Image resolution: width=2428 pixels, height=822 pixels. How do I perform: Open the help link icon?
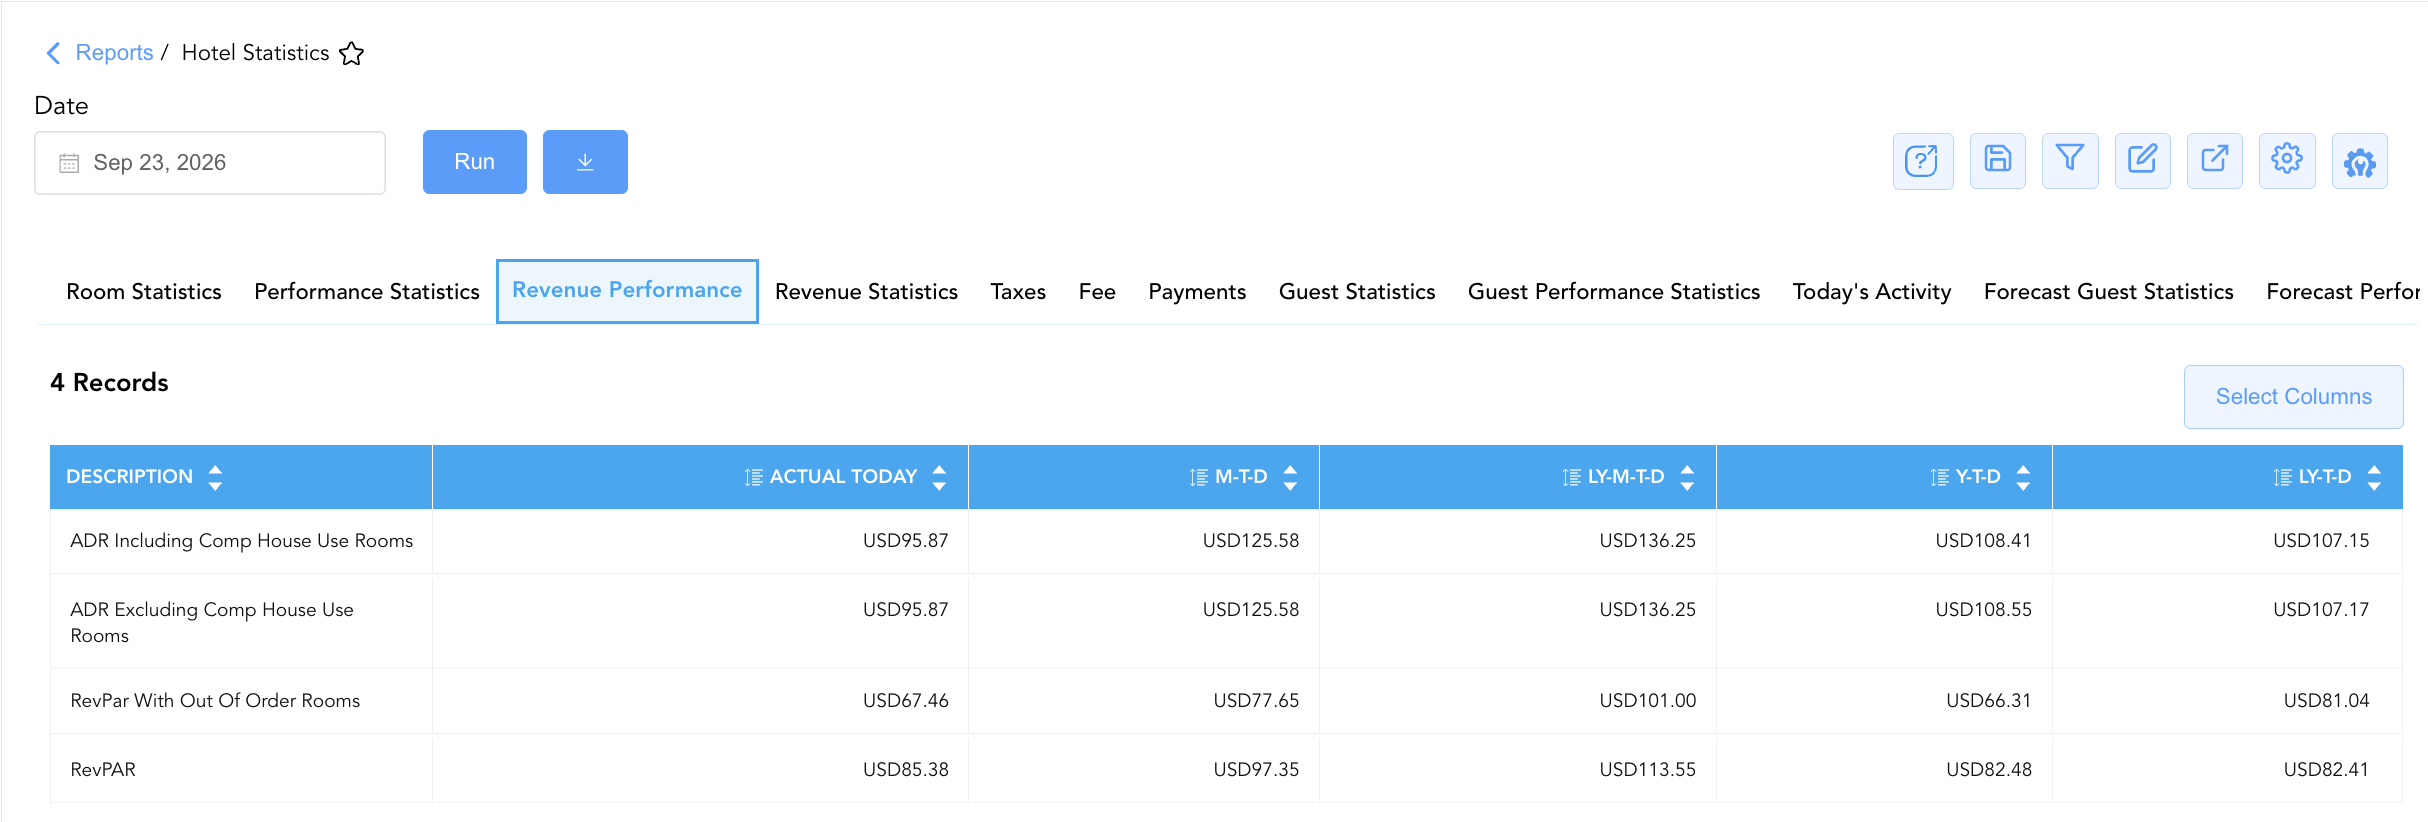(1922, 161)
